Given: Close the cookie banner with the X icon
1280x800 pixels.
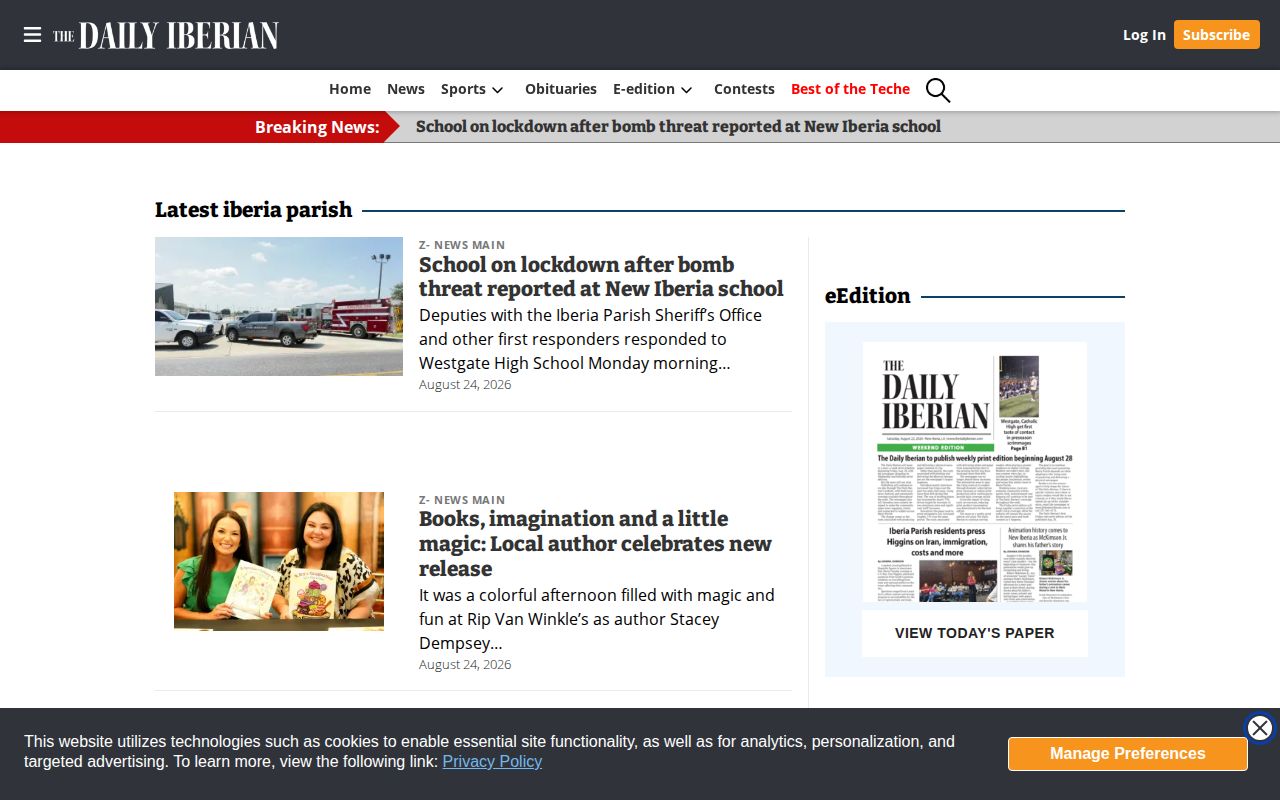Looking at the screenshot, I should (x=1260, y=728).
